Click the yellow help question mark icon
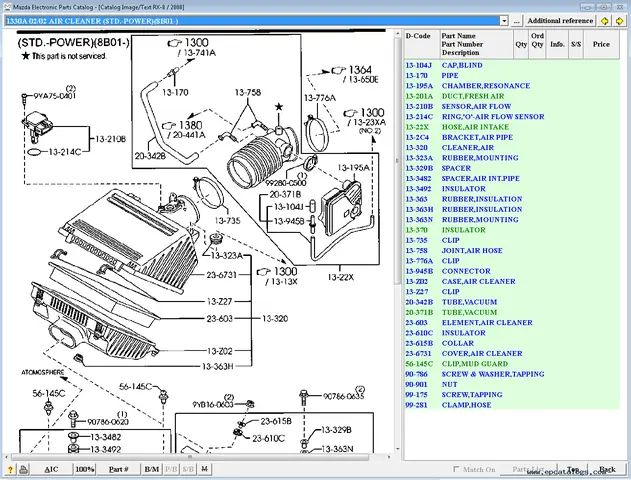This screenshot has width=631, height=480. pyautogui.click(x=11, y=469)
